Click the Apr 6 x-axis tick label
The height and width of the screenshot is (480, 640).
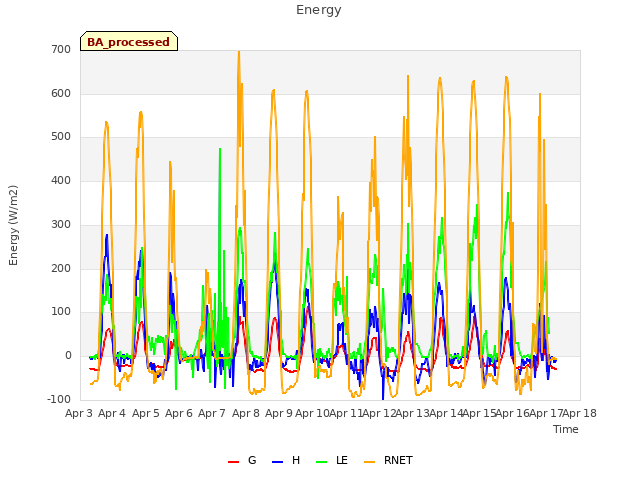tap(178, 413)
